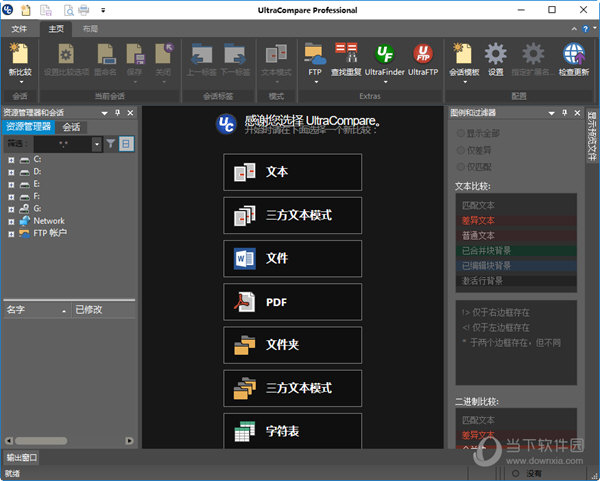Sort by the 已修改 column header
Screen dimensions: 600x481
[104, 310]
